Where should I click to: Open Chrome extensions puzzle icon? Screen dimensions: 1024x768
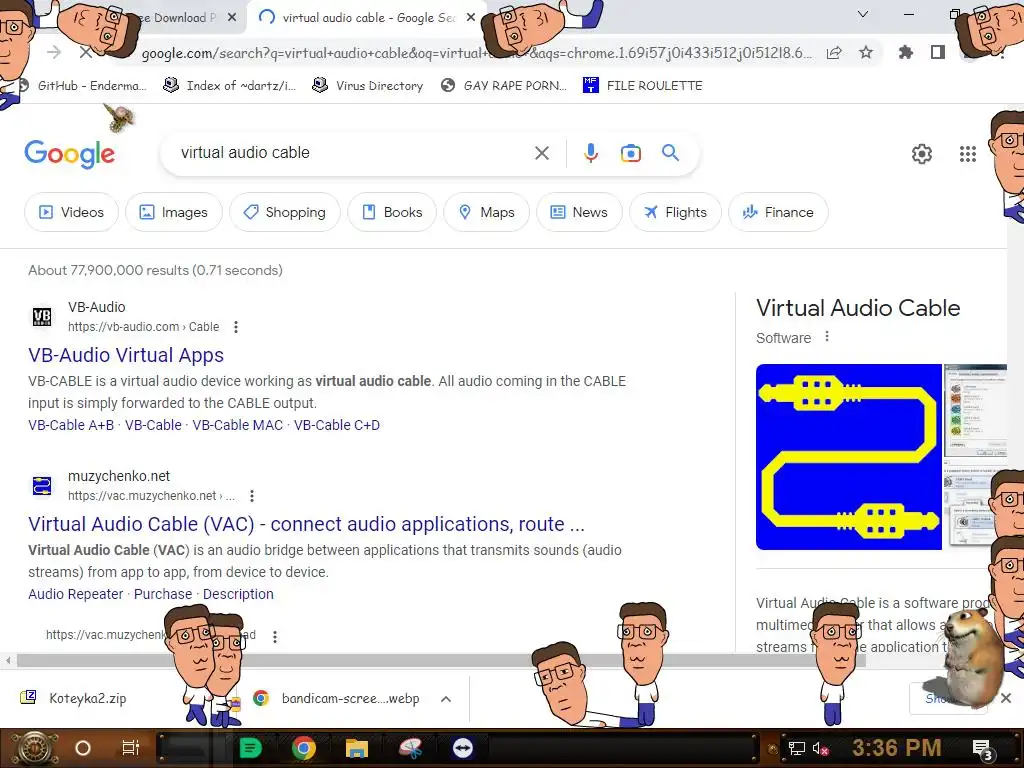click(x=905, y=52)
